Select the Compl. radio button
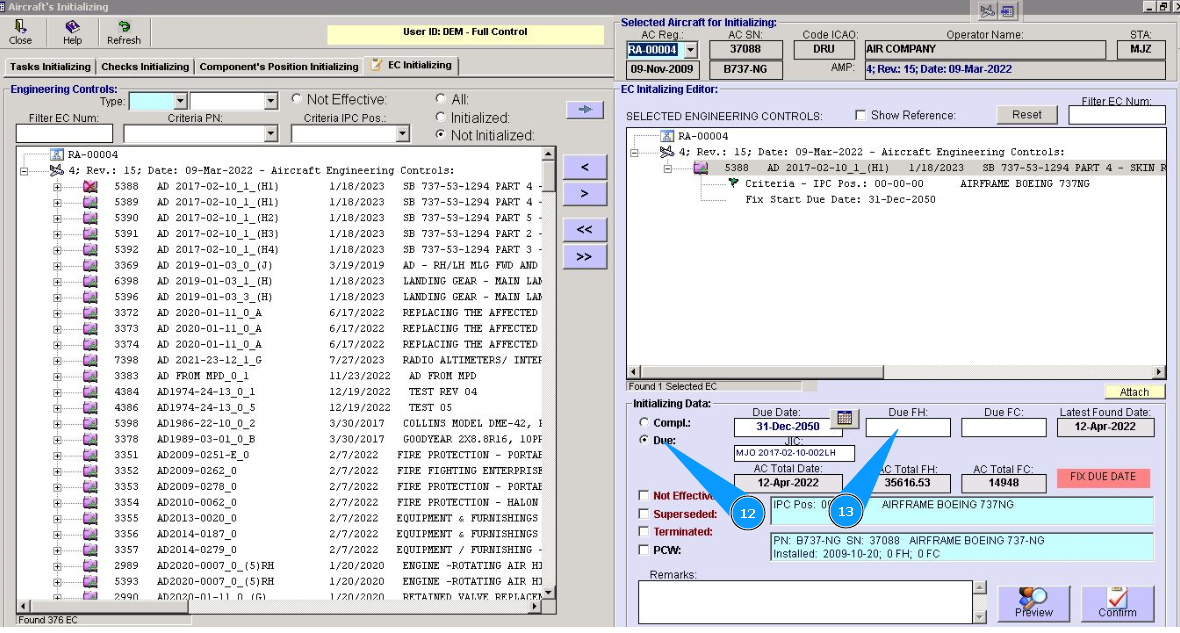 click(x=645, y=422)
